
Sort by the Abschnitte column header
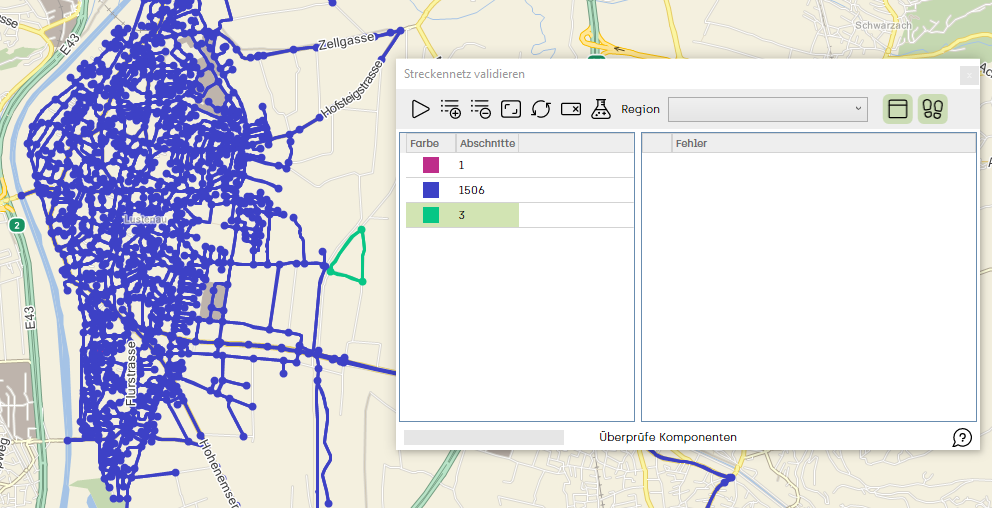487,144
